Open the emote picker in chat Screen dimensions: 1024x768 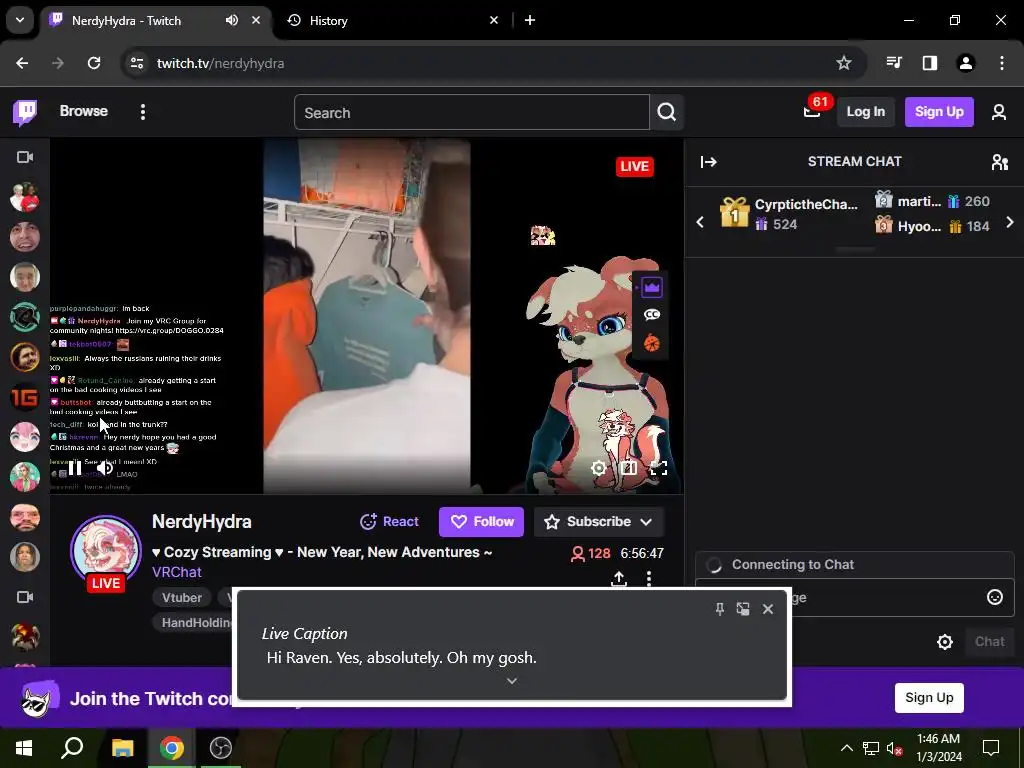coord(995,597)
